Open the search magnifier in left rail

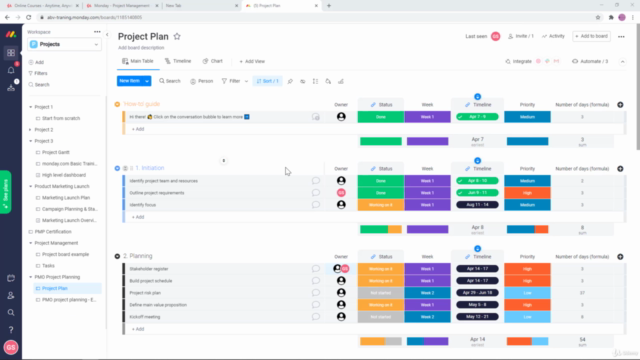(11, 313)
